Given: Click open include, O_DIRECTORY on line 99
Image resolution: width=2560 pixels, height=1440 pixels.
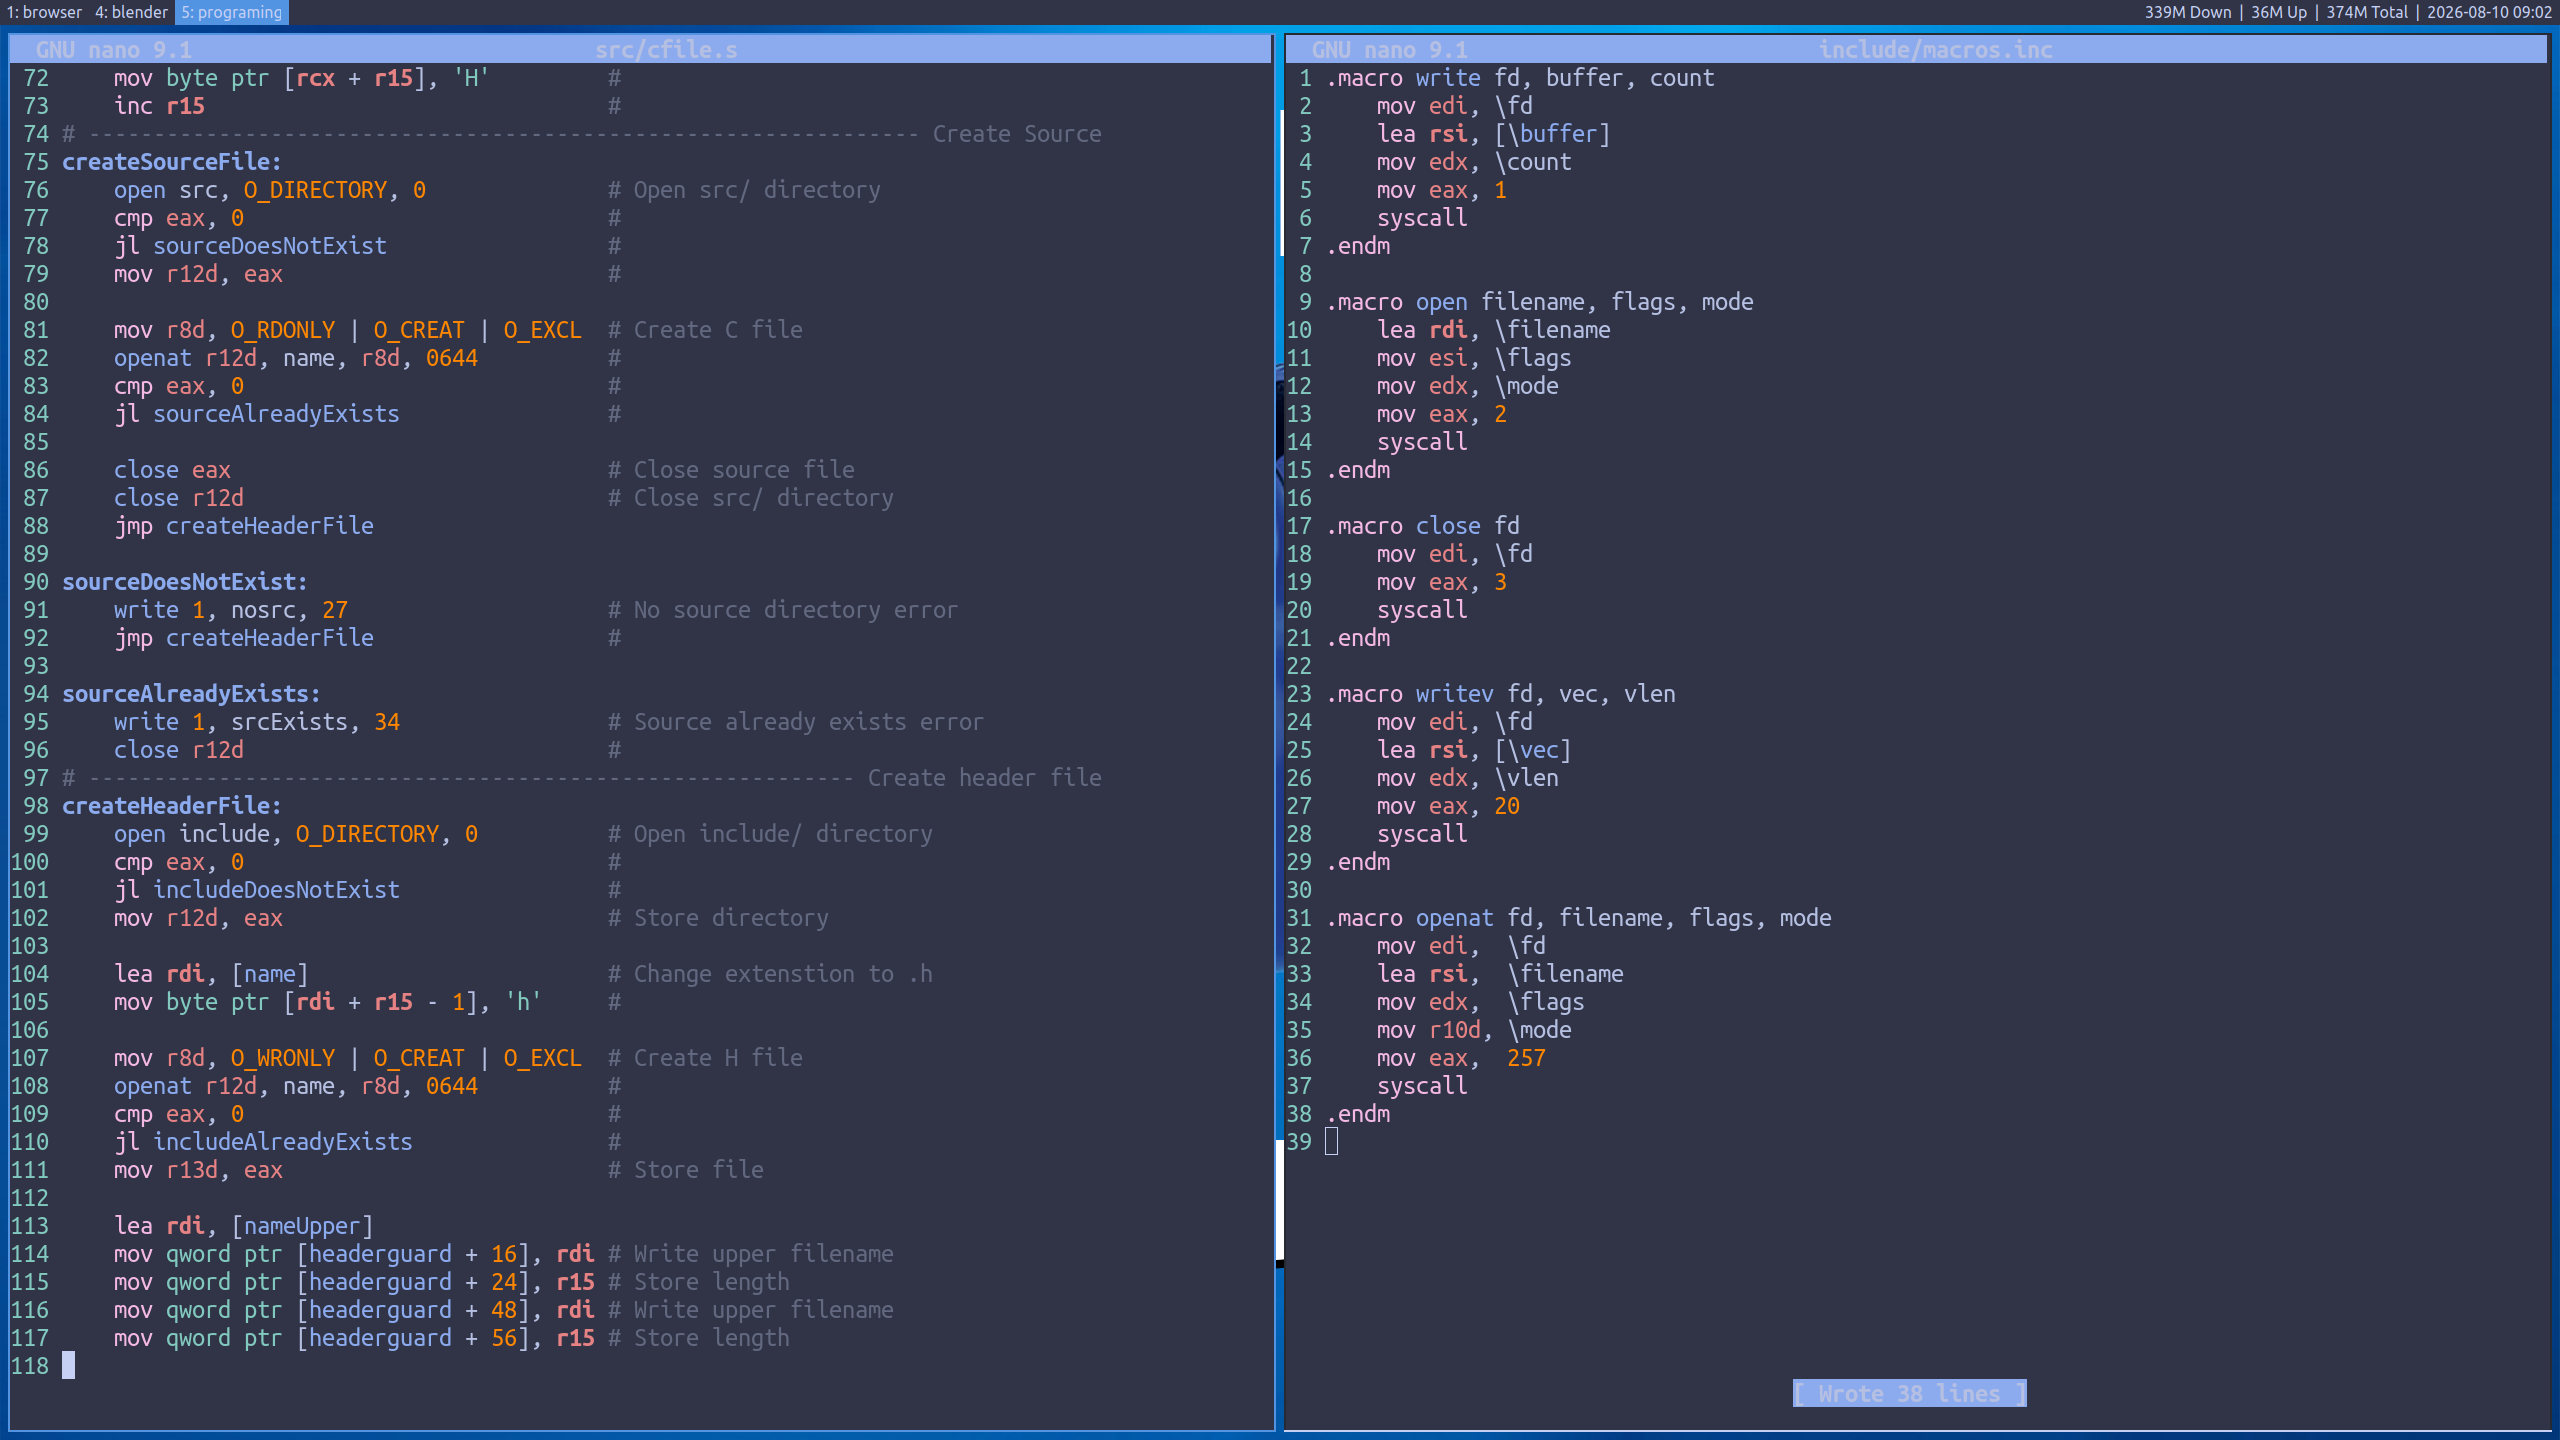Looking at the screenshot, I should click(x=296, y=834).
